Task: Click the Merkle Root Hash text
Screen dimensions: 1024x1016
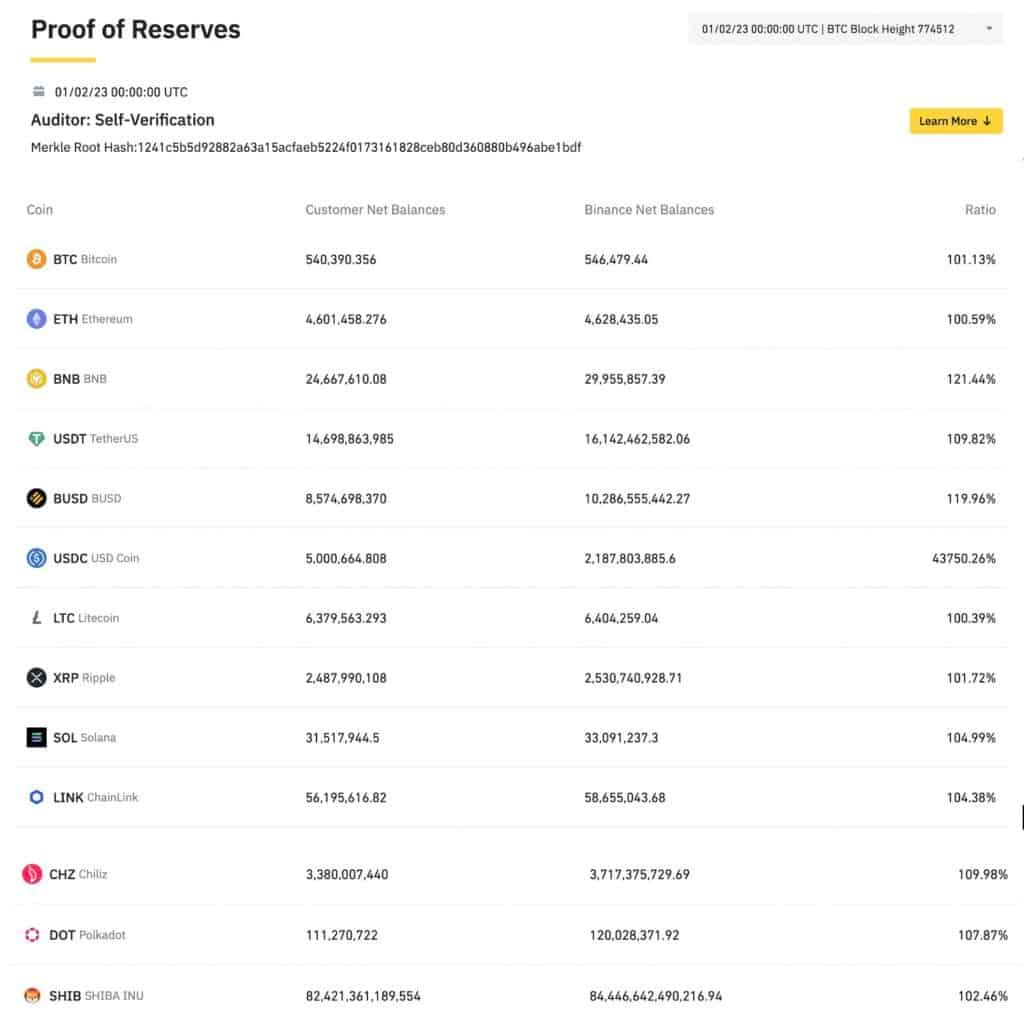Action: [306, 148]
